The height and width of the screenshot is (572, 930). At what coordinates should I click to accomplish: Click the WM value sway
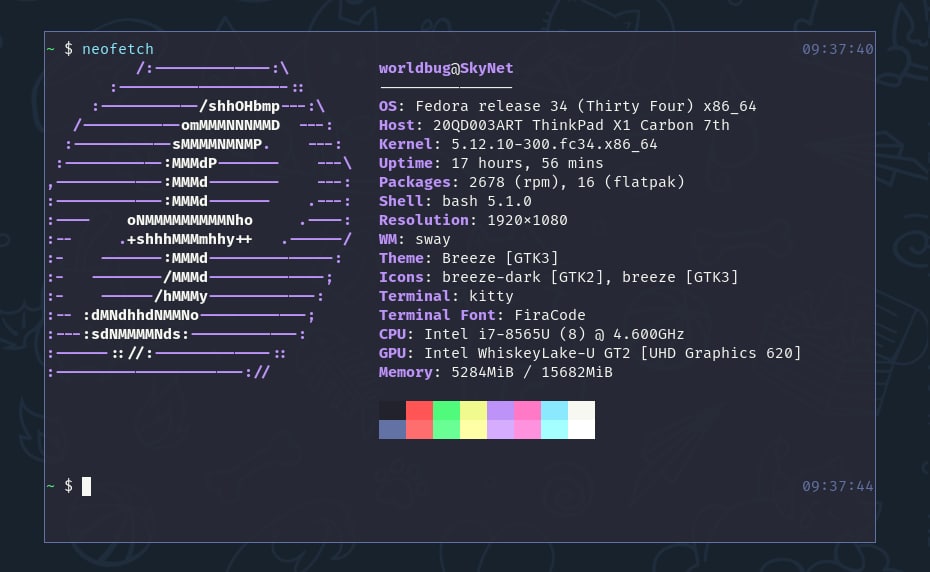point(432,239)
